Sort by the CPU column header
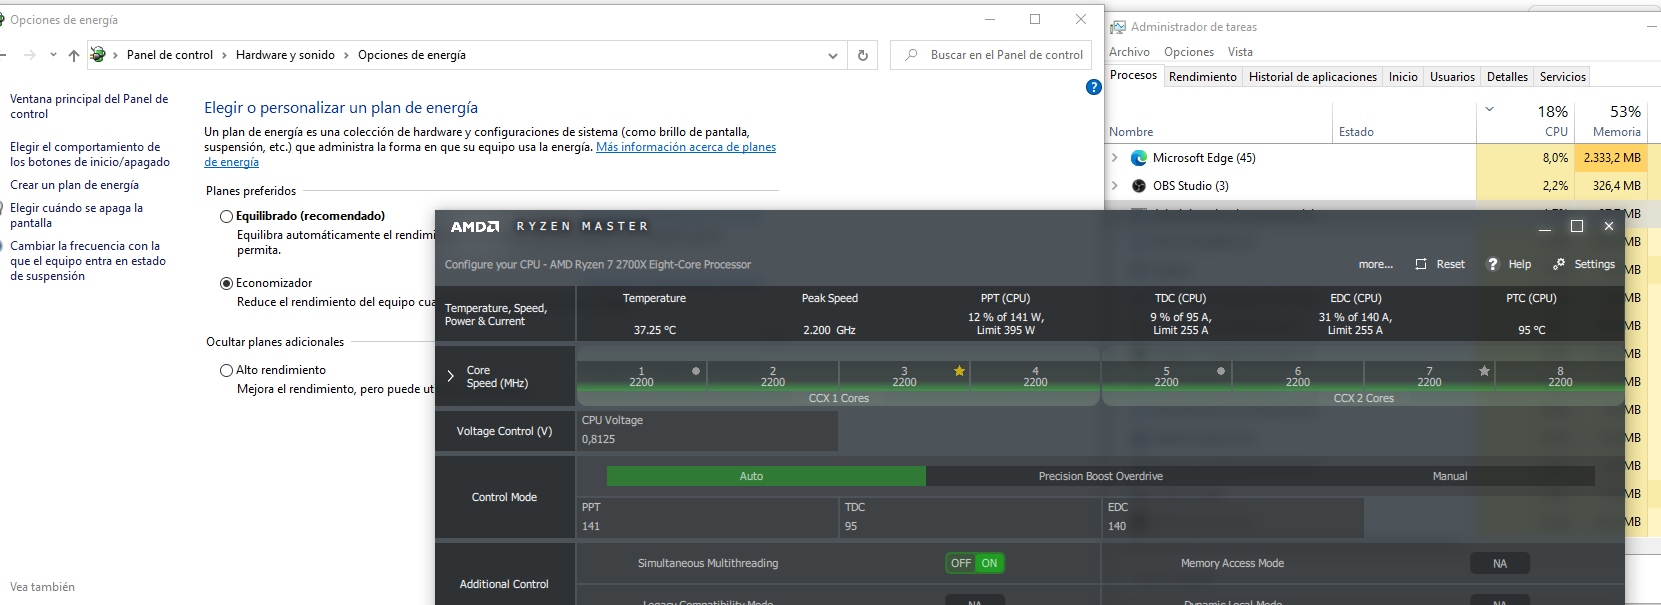Screen dimensions: 1661x605 click(1526, 121)
